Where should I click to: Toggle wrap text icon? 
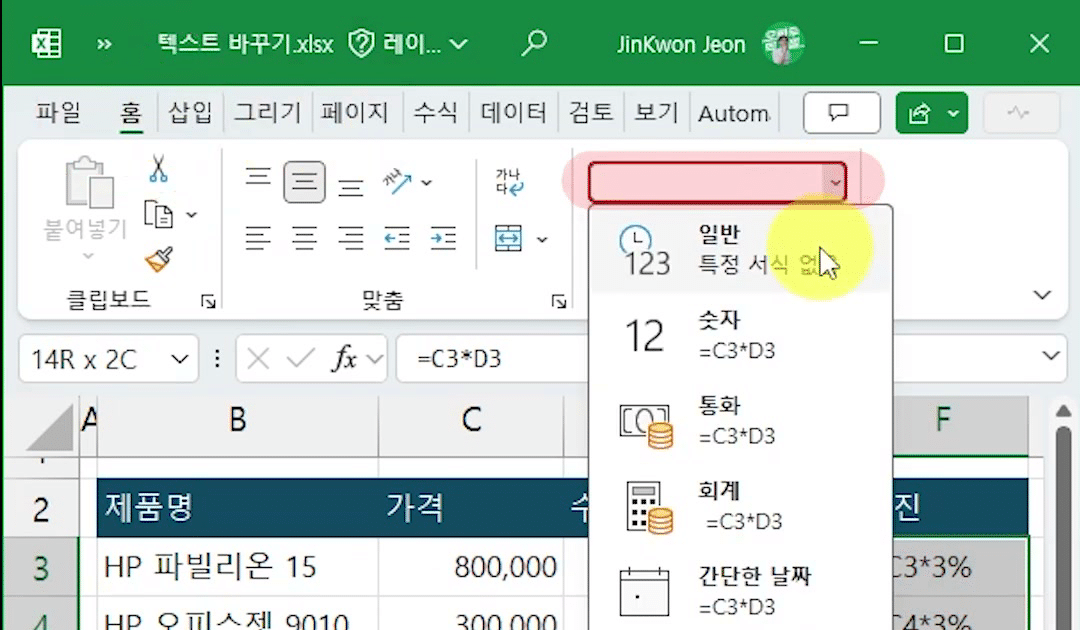point(509,182)
